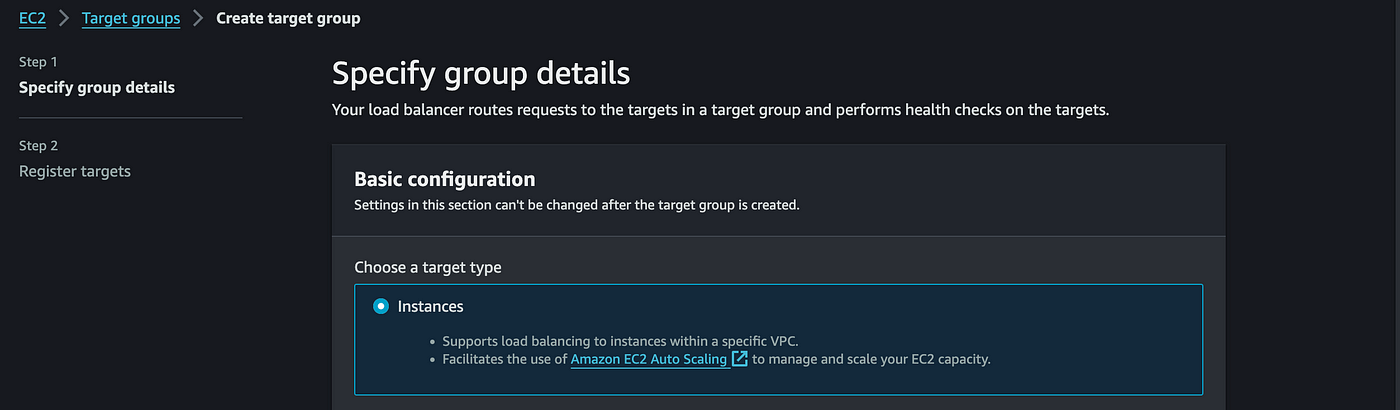Click the Step 1 label
The image size is (1400, 410).
(x=38, y=62)
